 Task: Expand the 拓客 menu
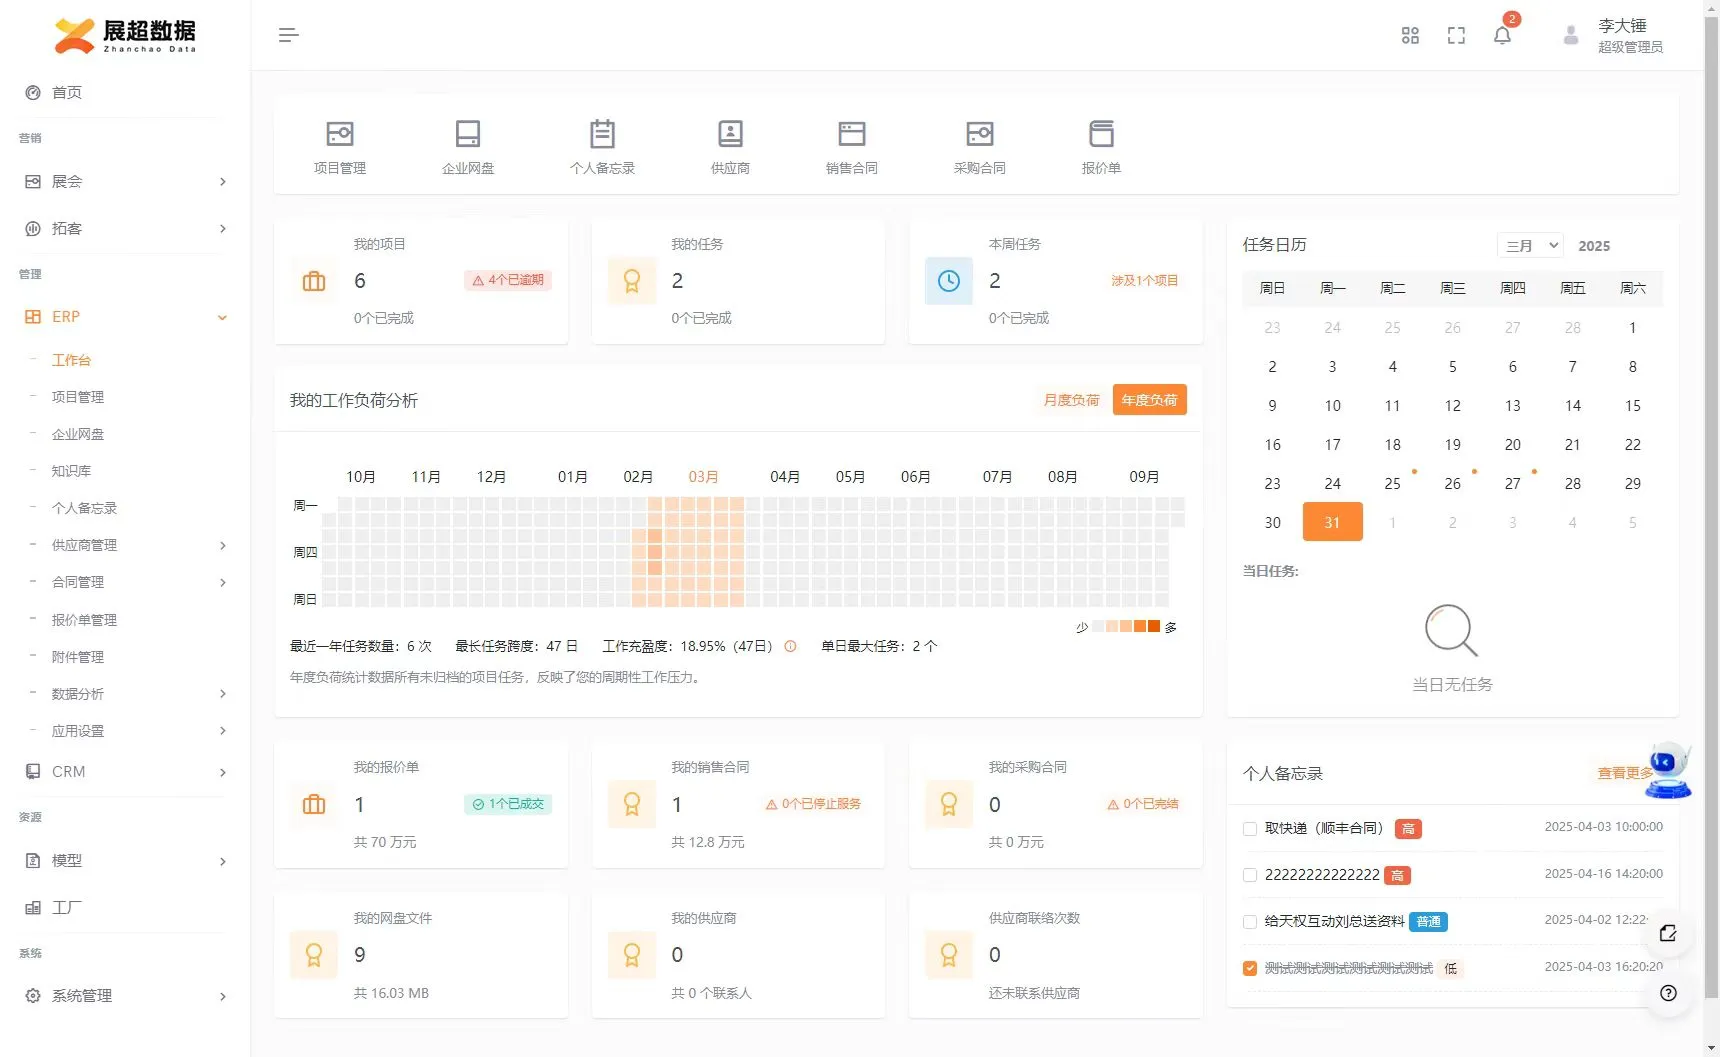point(125,228)
